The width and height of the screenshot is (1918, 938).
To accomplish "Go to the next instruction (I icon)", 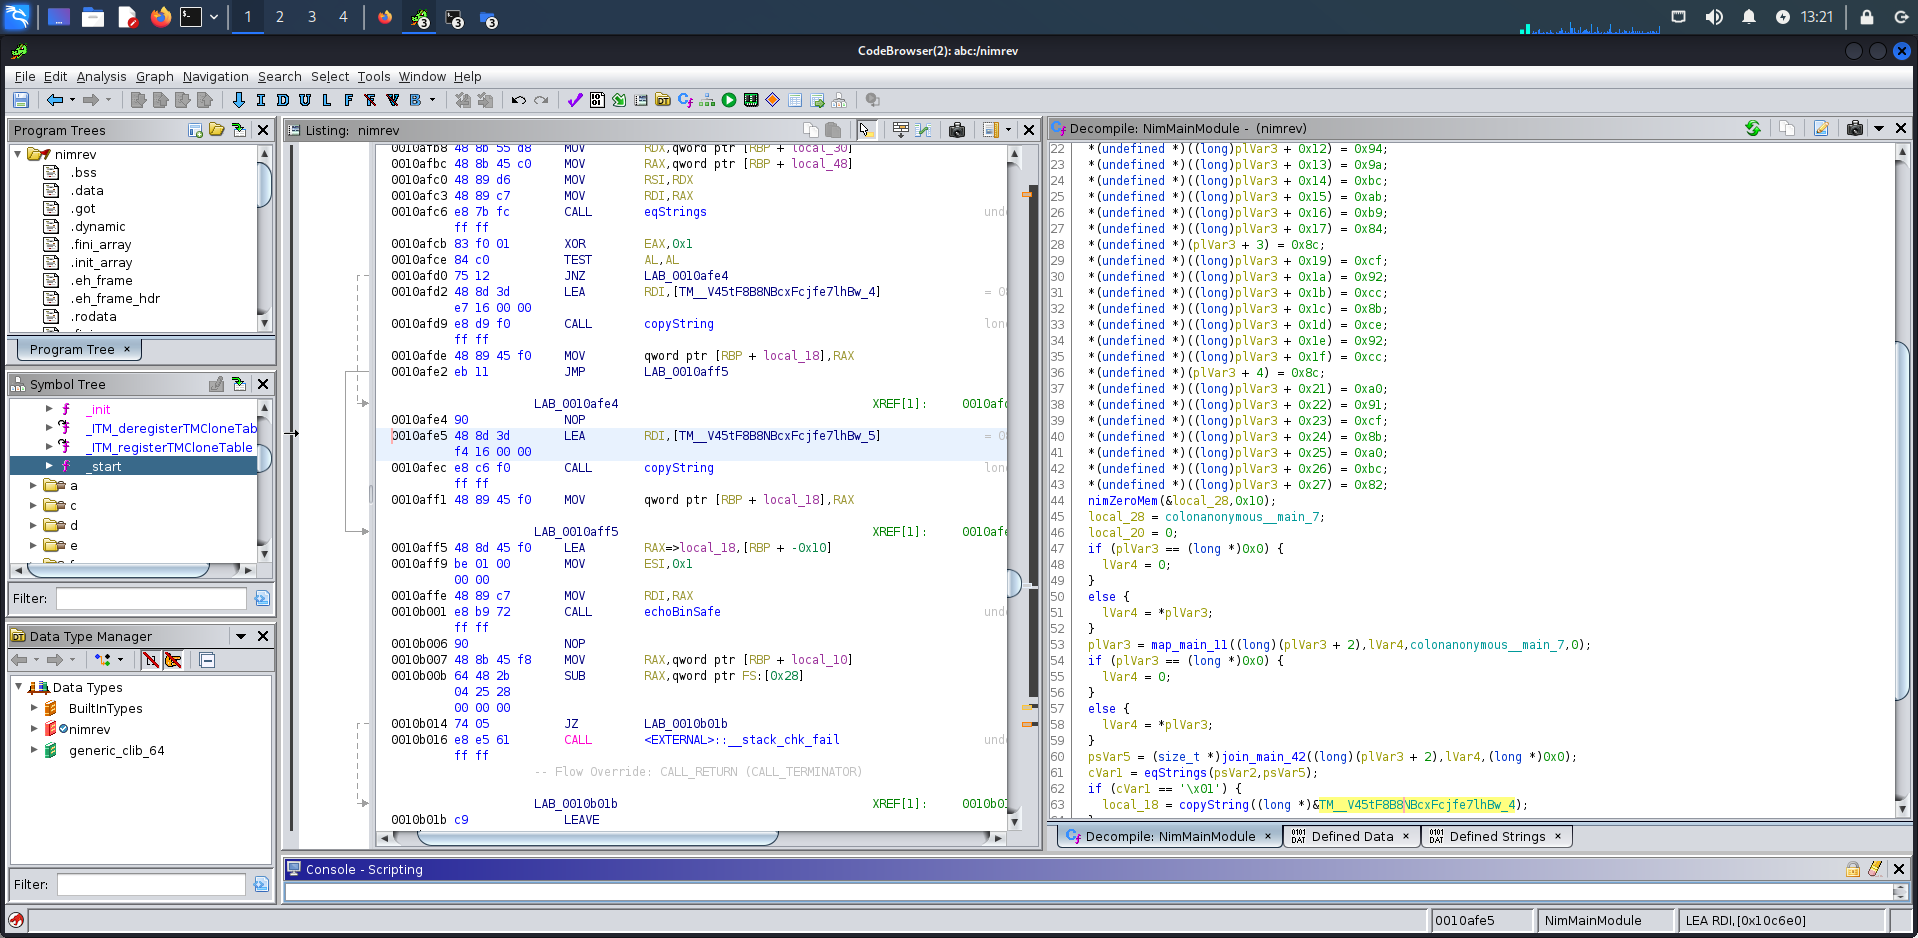I will (261, 100).
